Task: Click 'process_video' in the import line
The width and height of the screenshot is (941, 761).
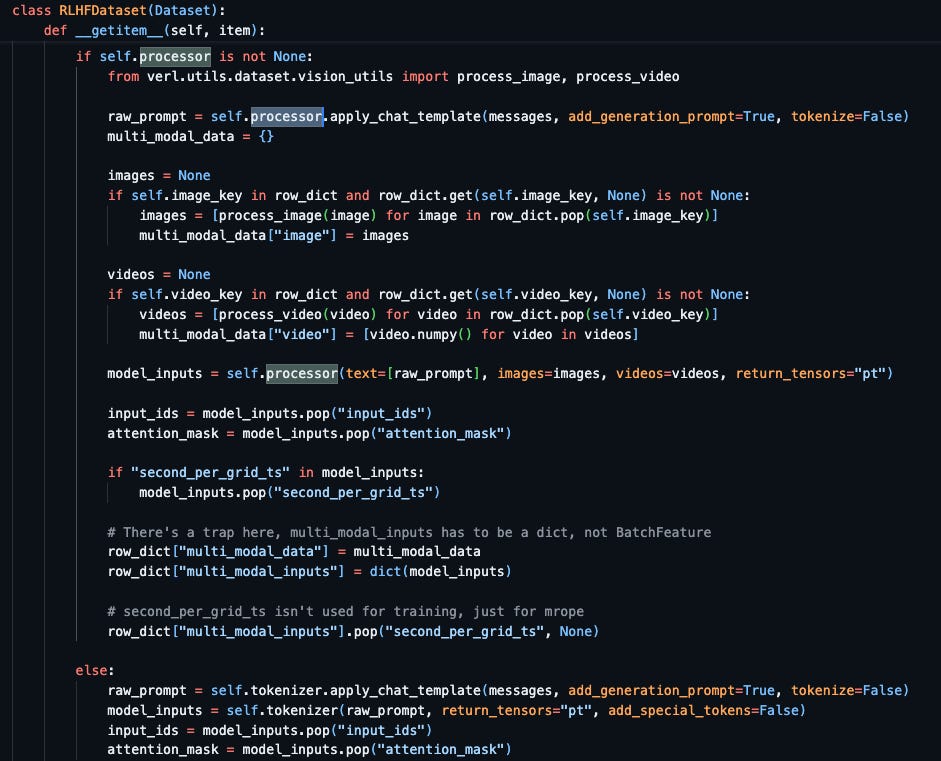Action: (x=628, y=76)
